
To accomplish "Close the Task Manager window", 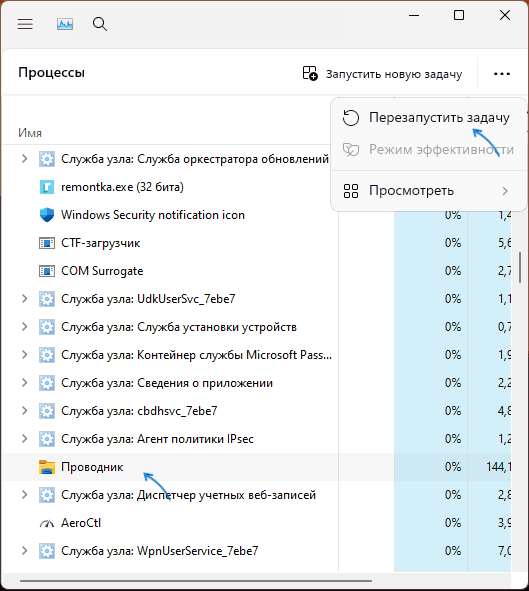I will point(505,15).
